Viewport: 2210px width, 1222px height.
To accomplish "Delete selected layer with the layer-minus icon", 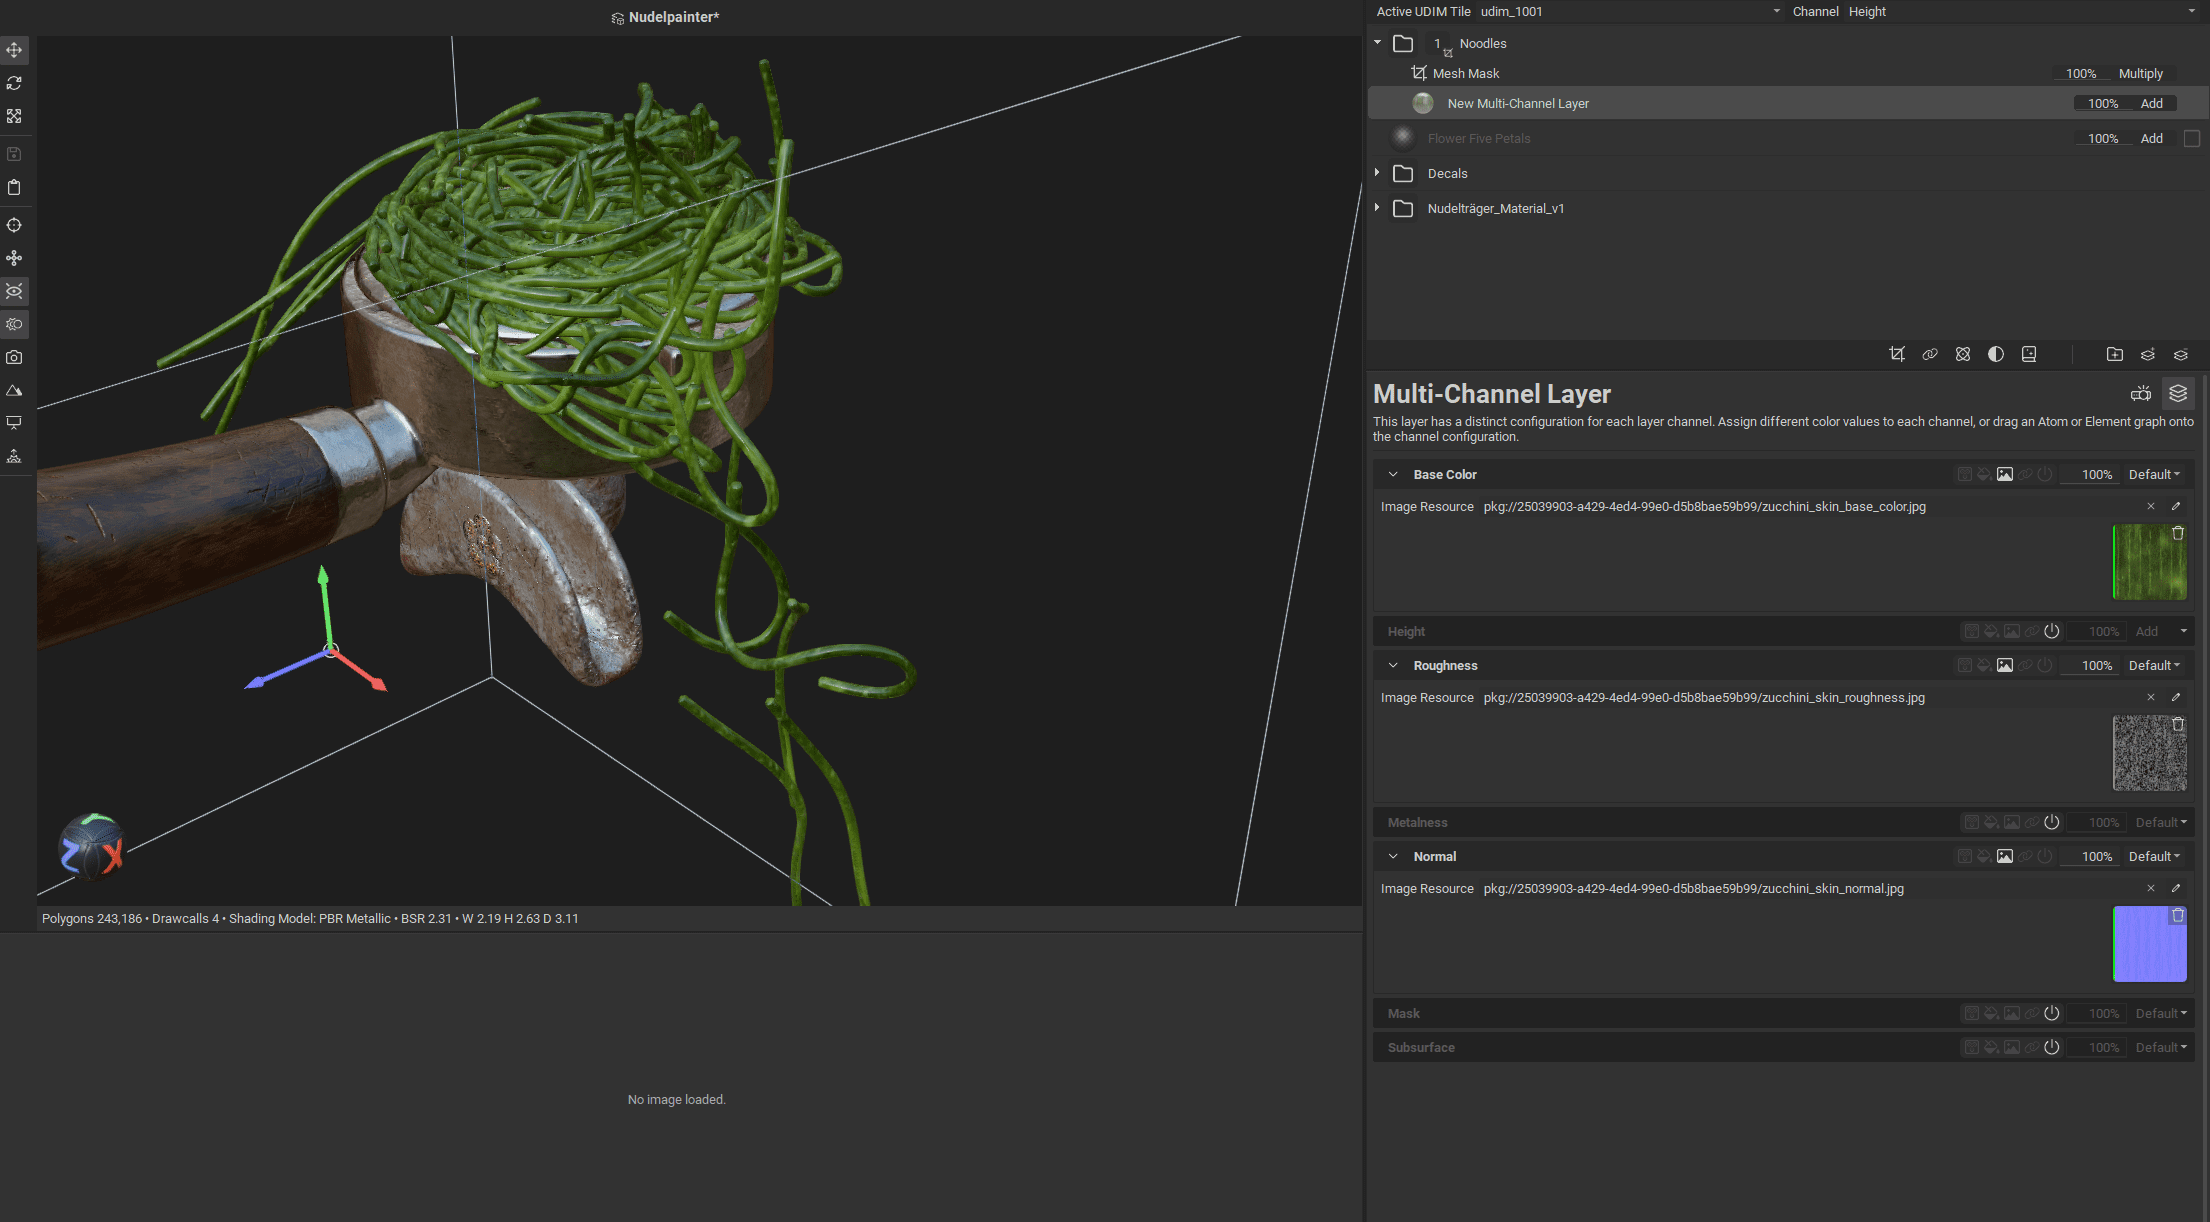I will click(2181, 354).
